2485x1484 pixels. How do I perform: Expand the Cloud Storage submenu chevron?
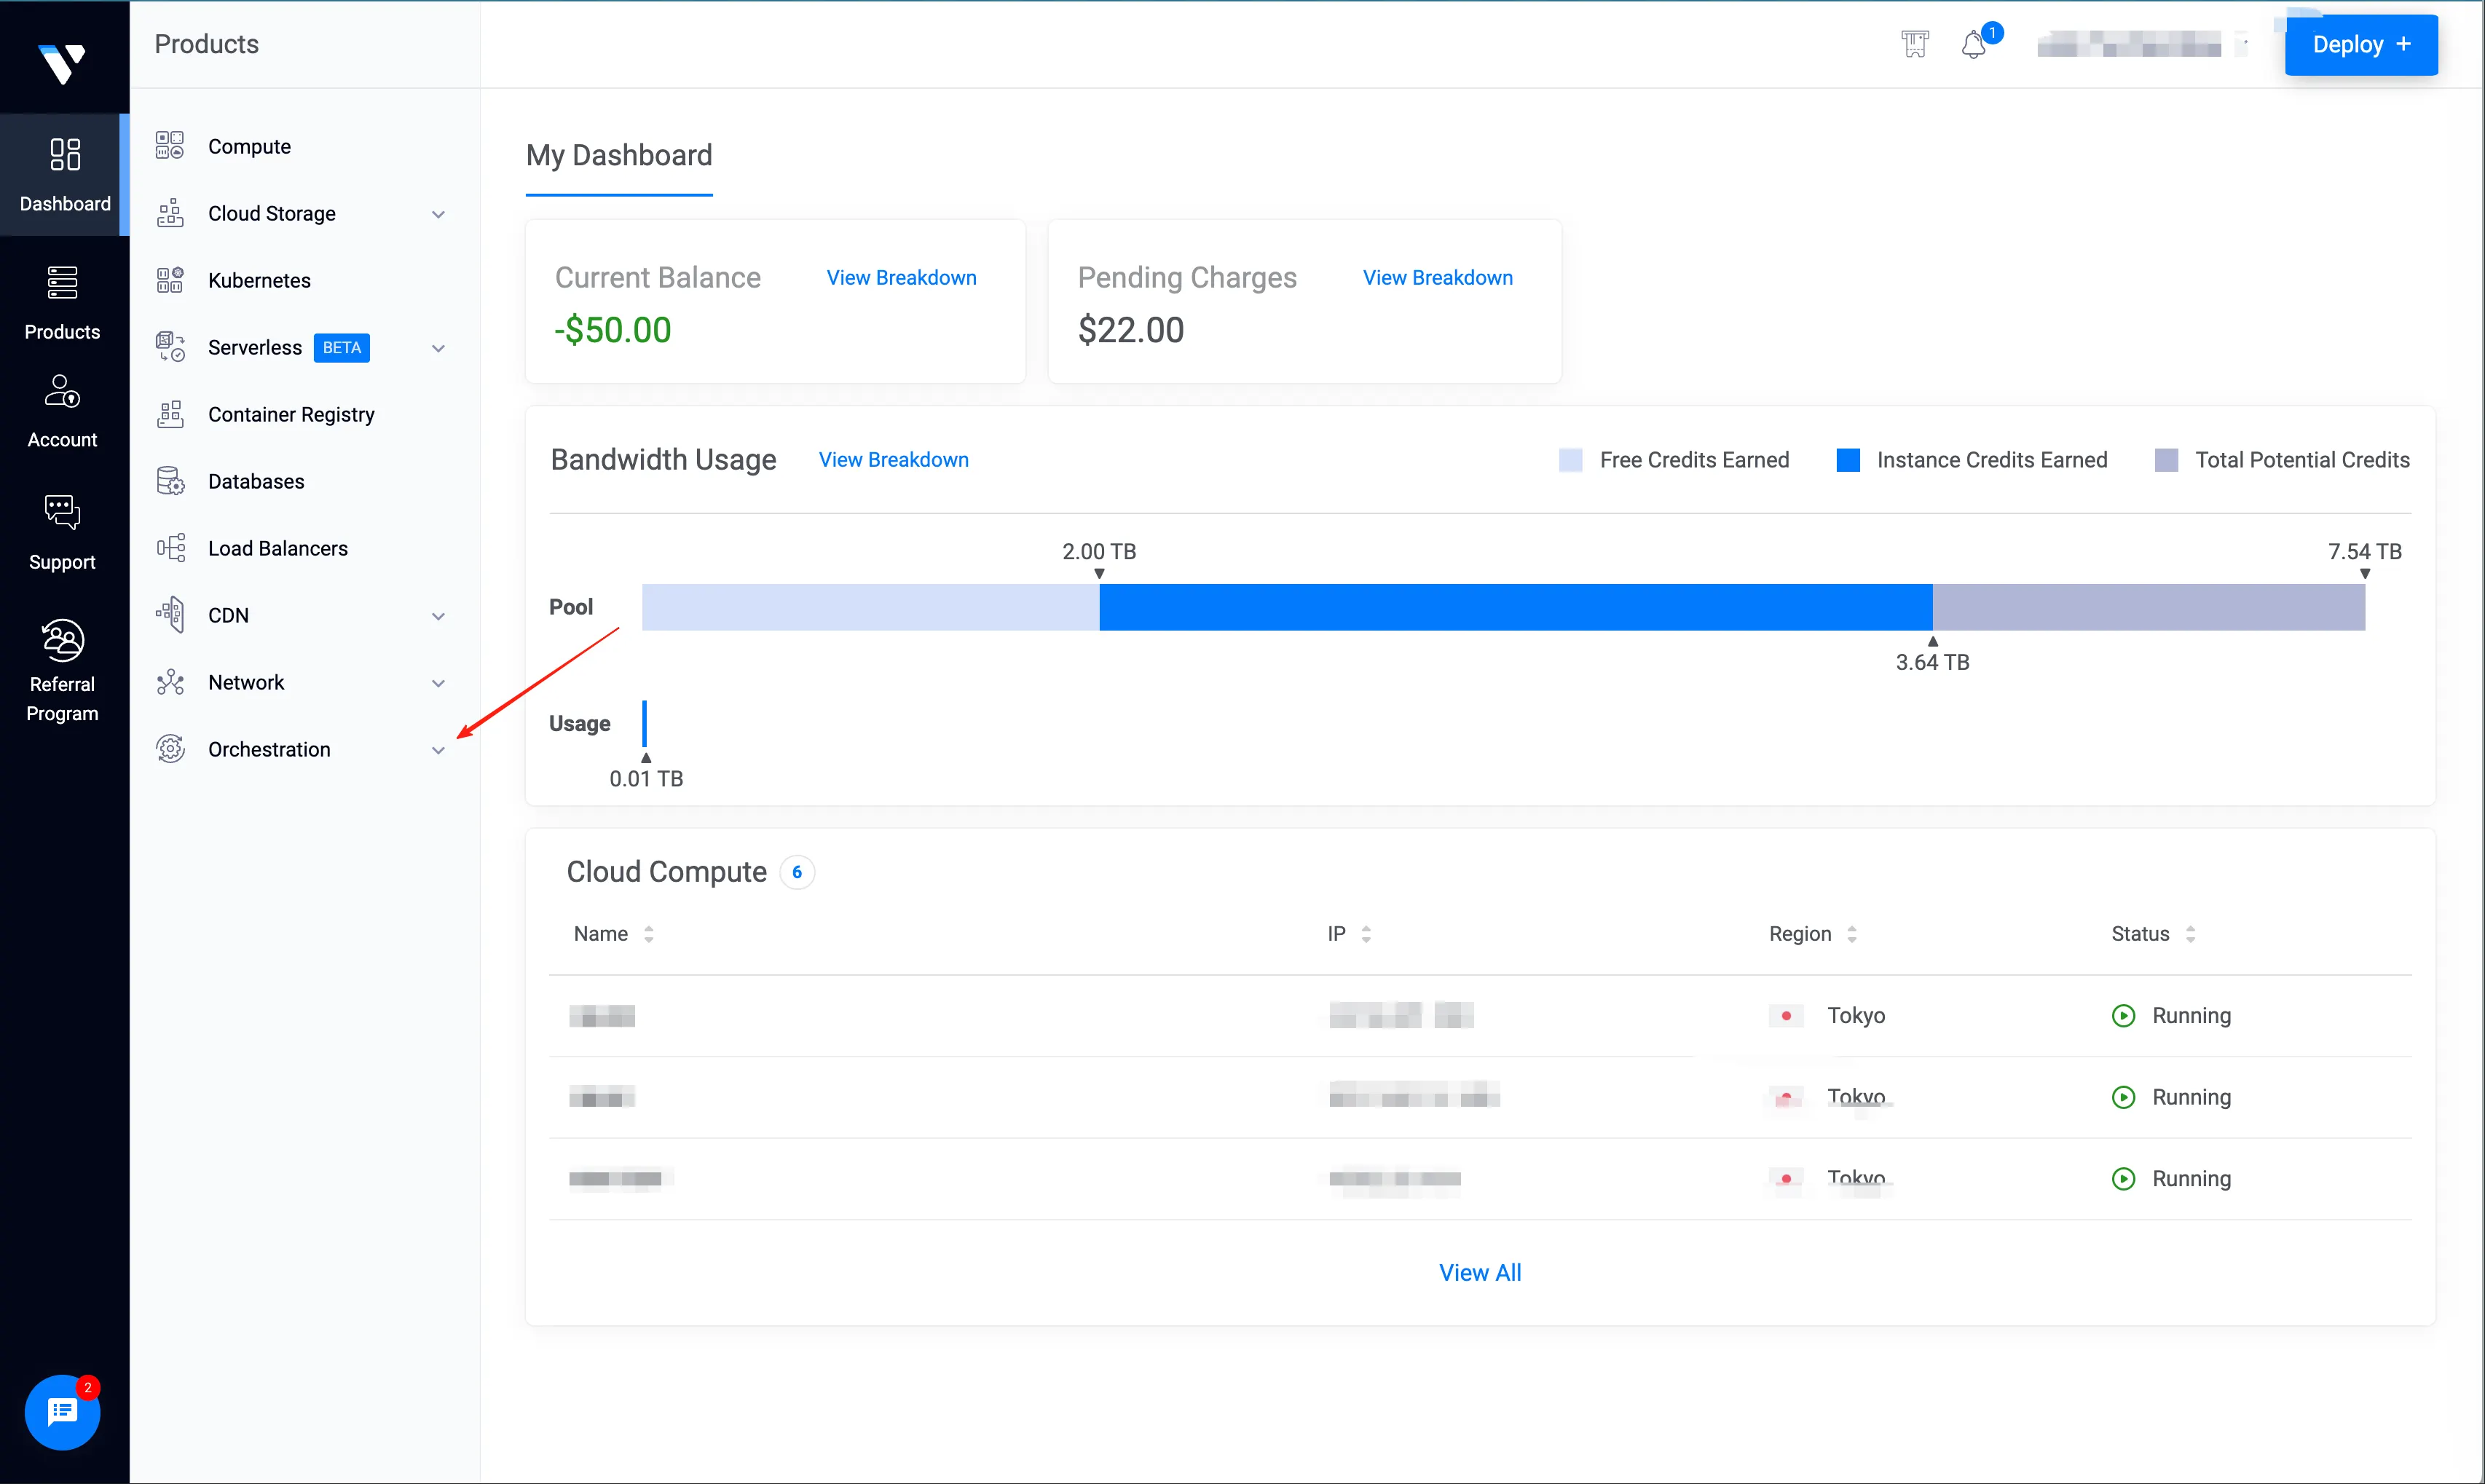(438, 214)
